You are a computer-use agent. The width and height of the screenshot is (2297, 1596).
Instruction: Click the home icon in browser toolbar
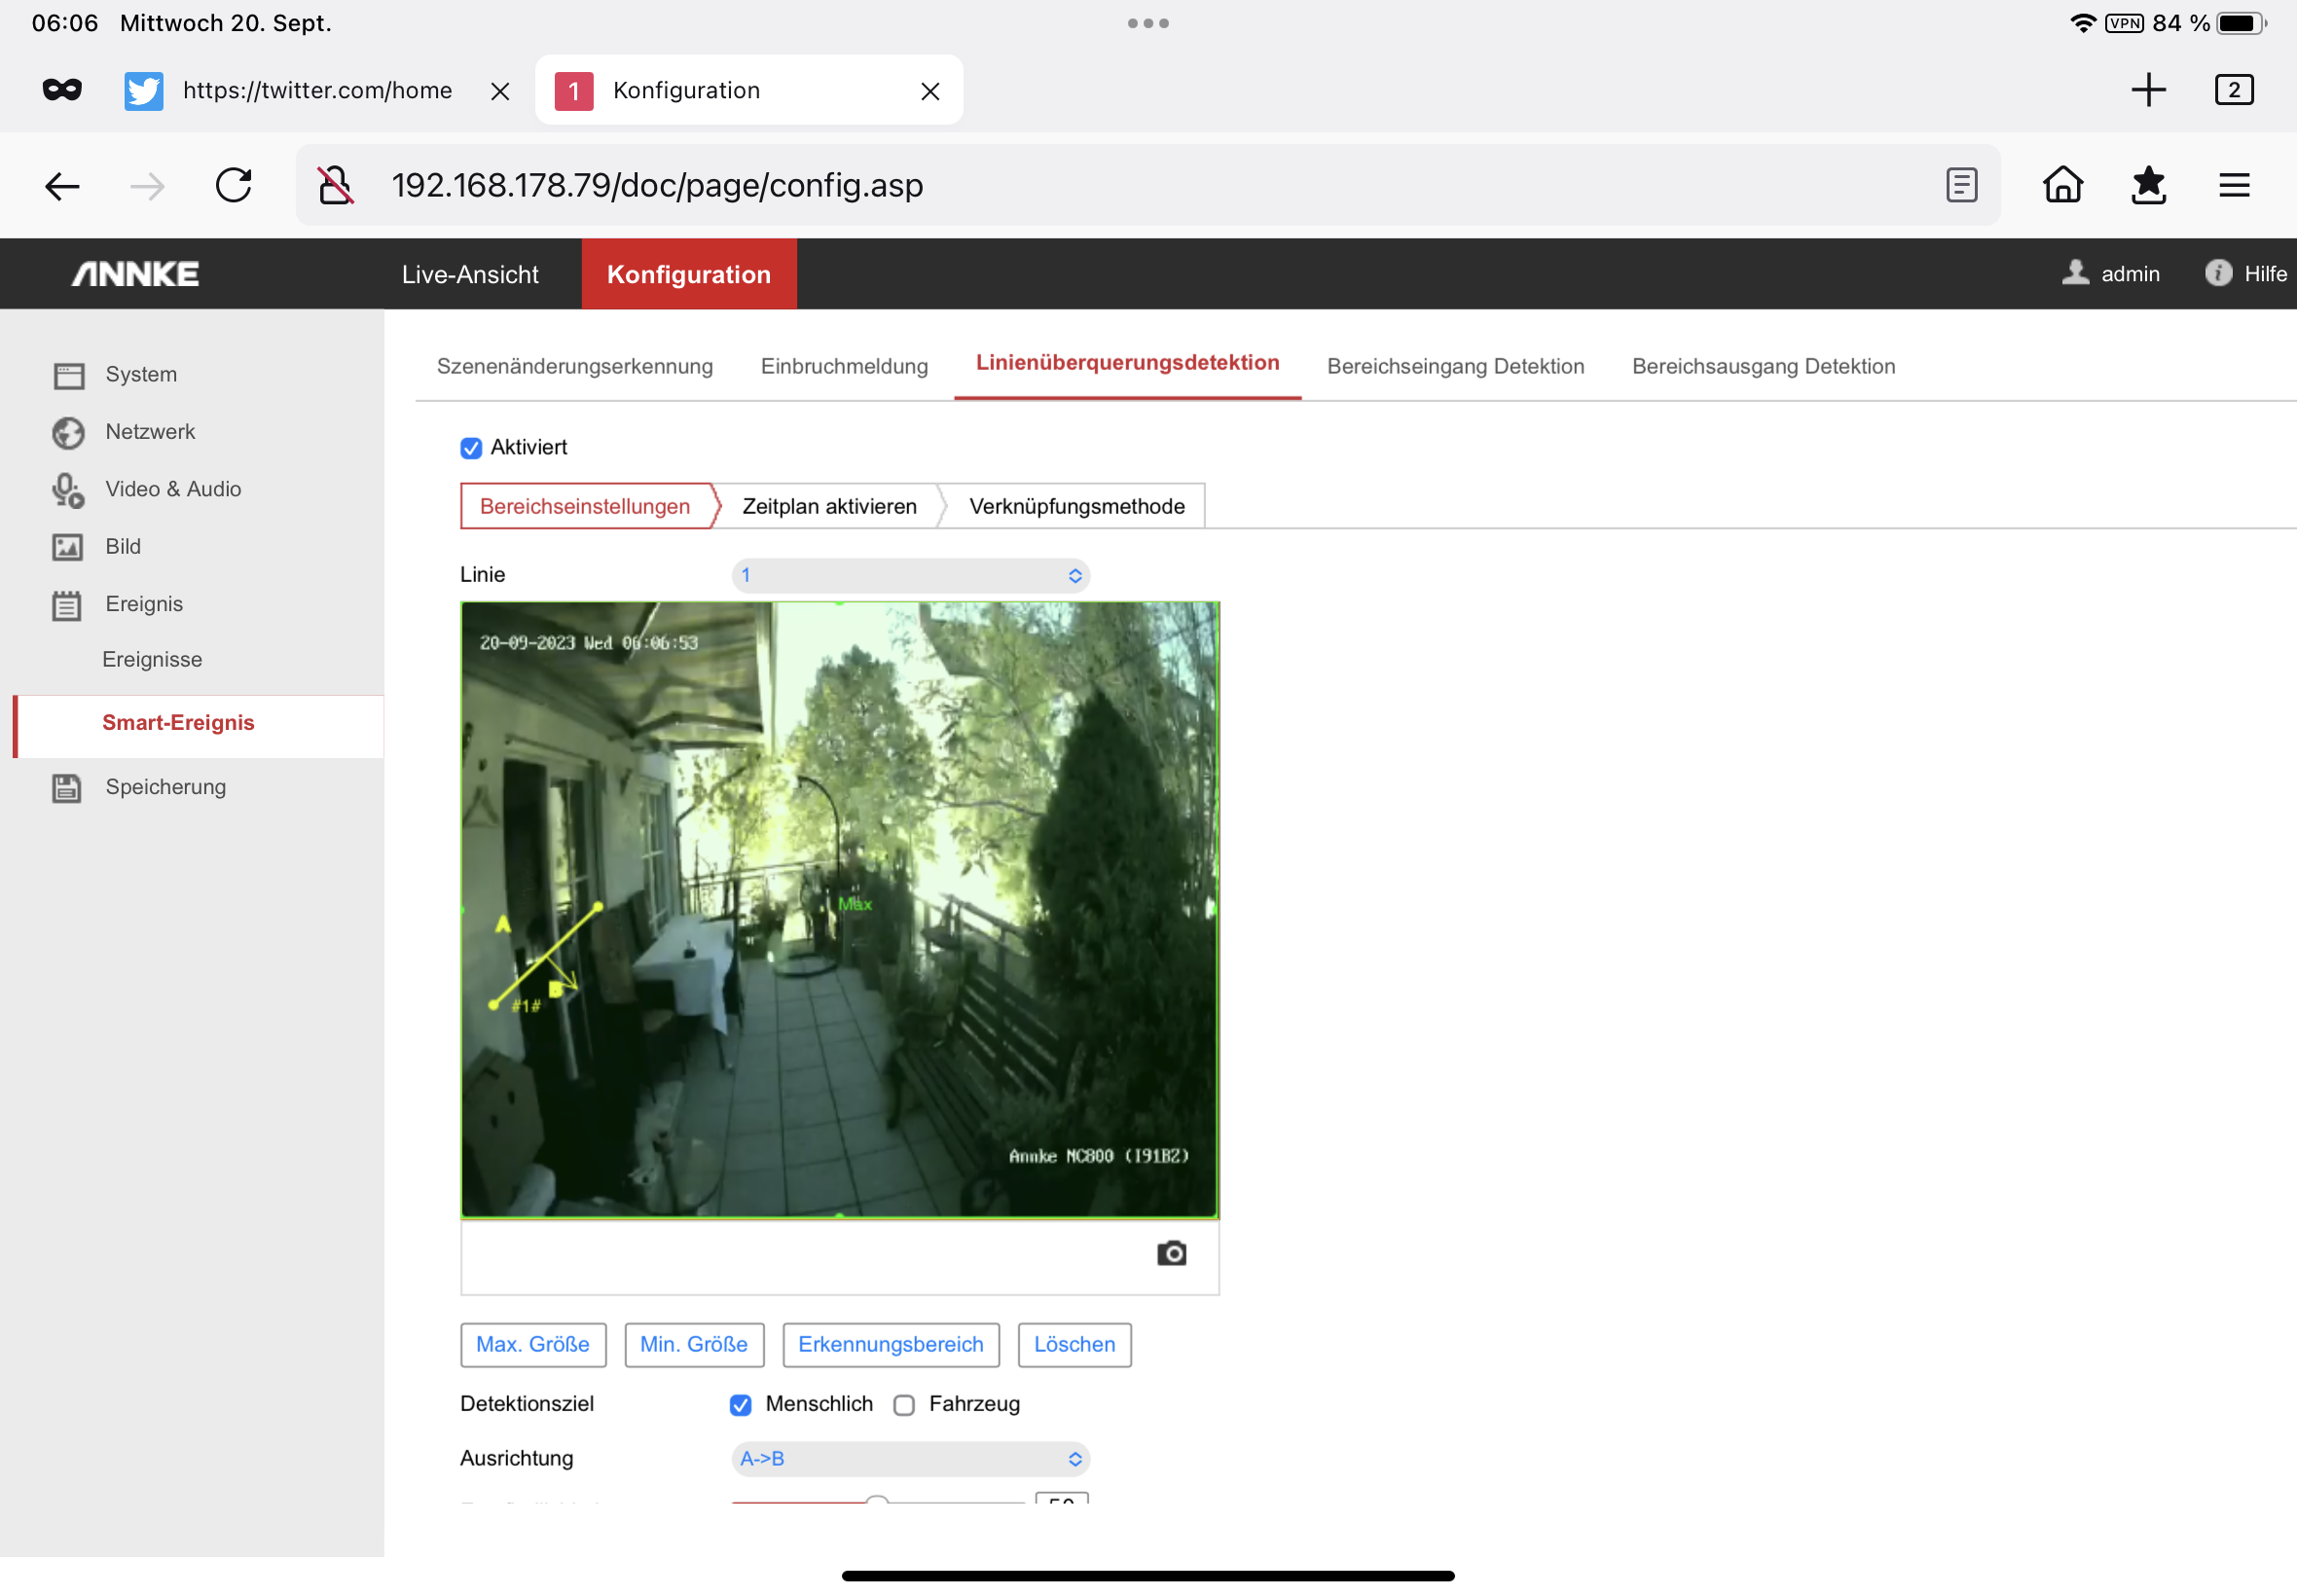pos(2062,185)
